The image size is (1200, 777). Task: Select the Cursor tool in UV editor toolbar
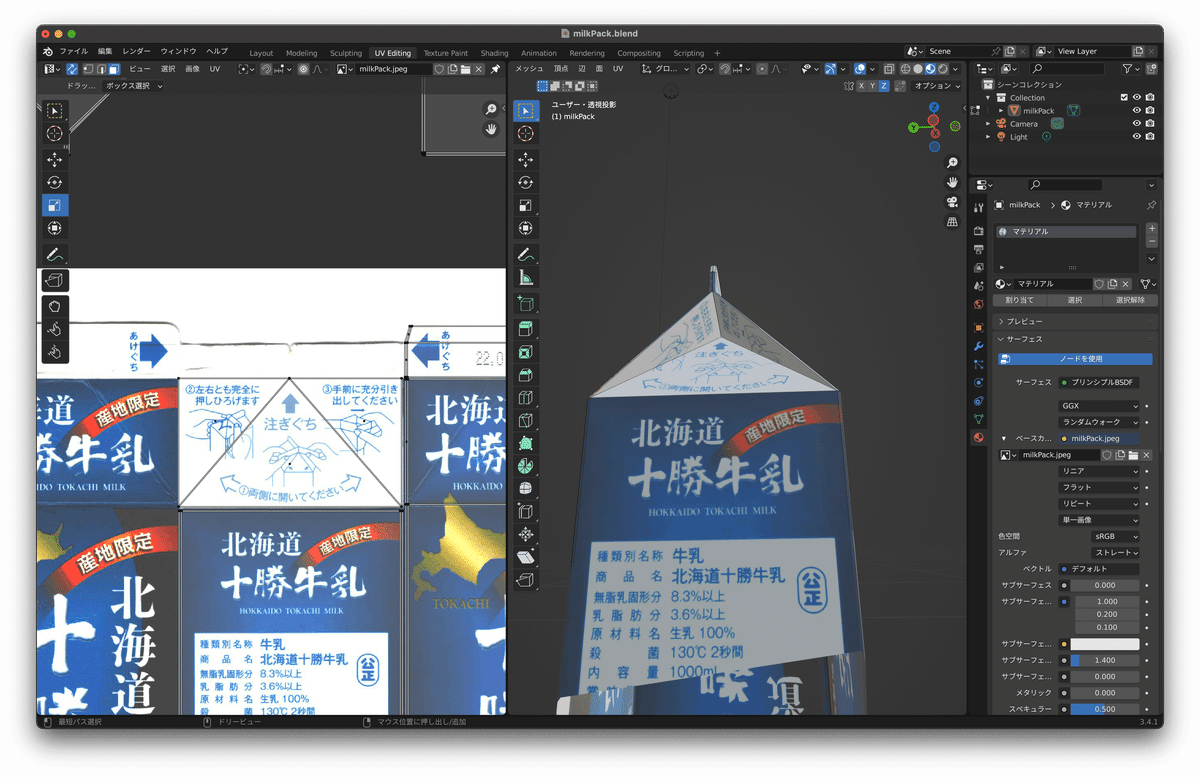pos(55,133)
